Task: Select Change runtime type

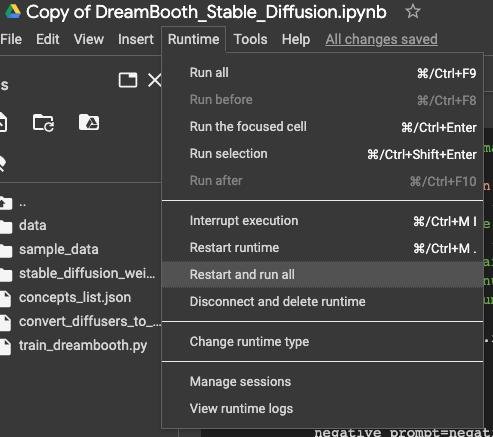Action: pos(323,342)
